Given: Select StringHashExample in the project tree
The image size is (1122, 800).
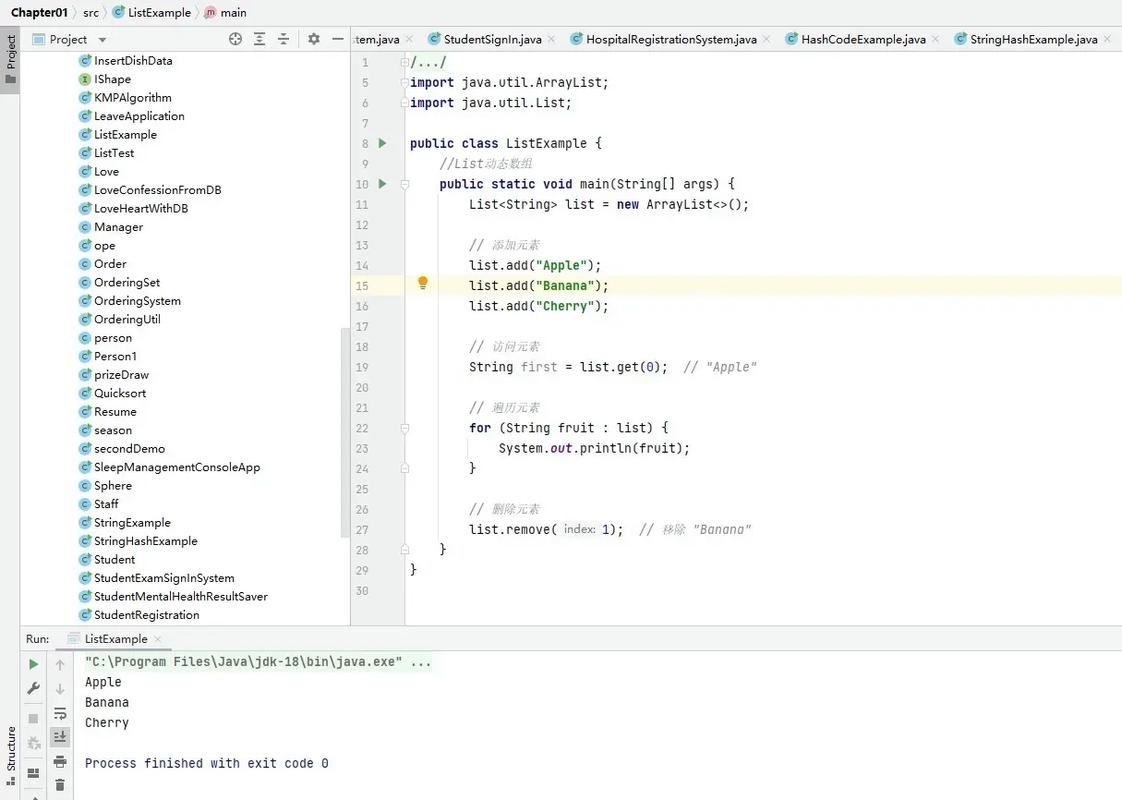Looking at the screenshot, I should coord(145,541).
